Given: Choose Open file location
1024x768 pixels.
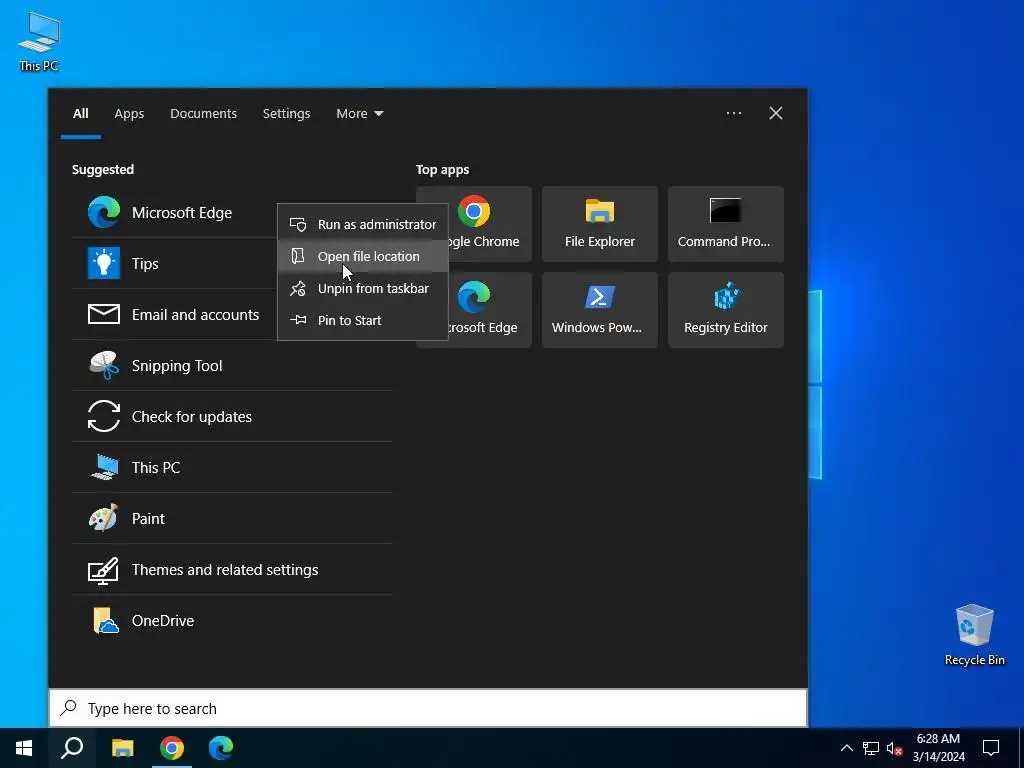Looking at the screenshot, I should 363,256.
